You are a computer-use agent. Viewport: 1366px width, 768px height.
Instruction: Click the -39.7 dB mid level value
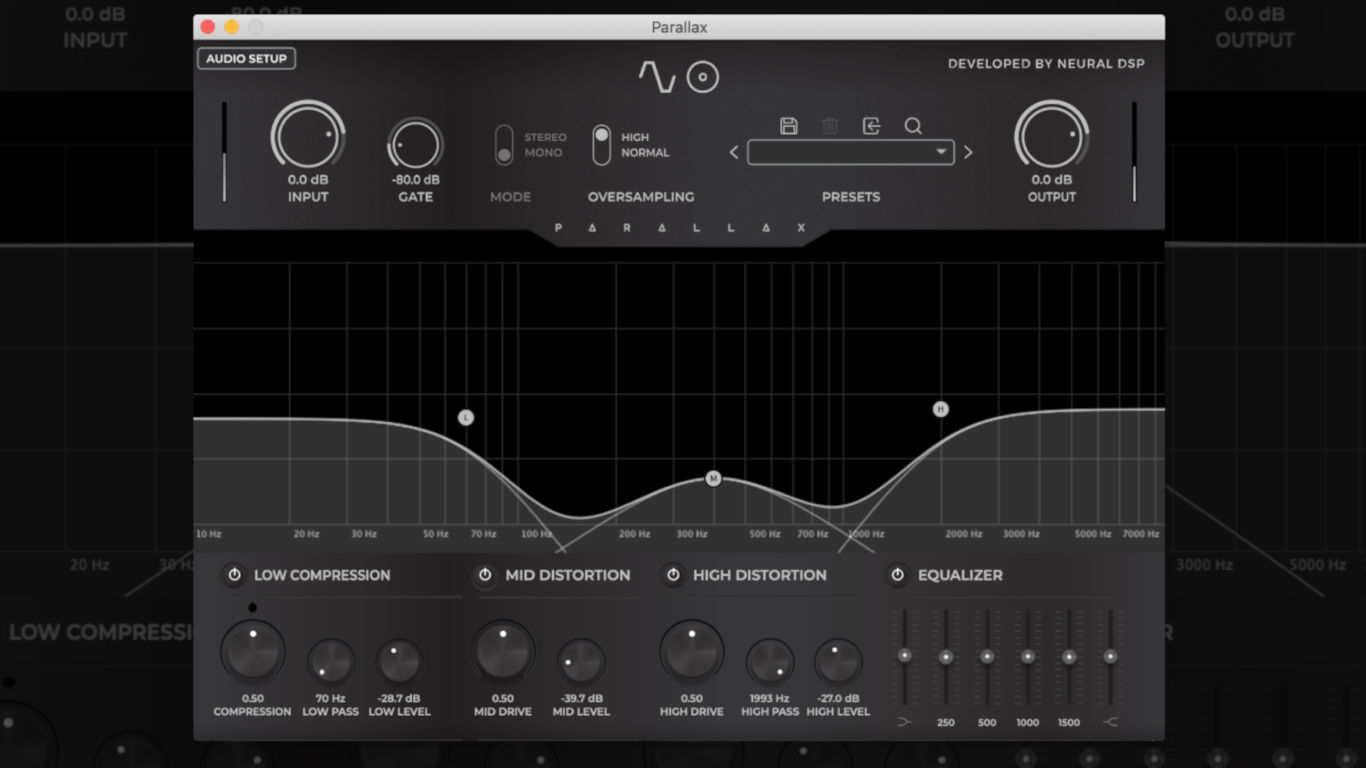(x=581, y=698)
